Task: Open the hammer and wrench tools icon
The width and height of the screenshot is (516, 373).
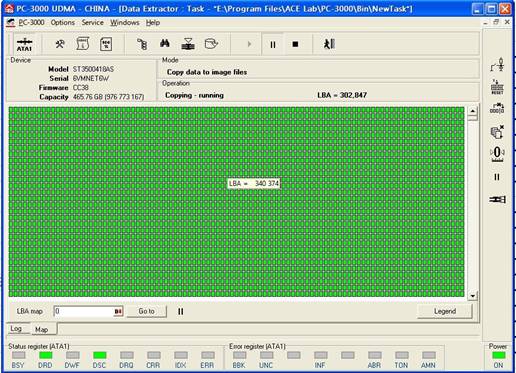Action: coord(60,44)
